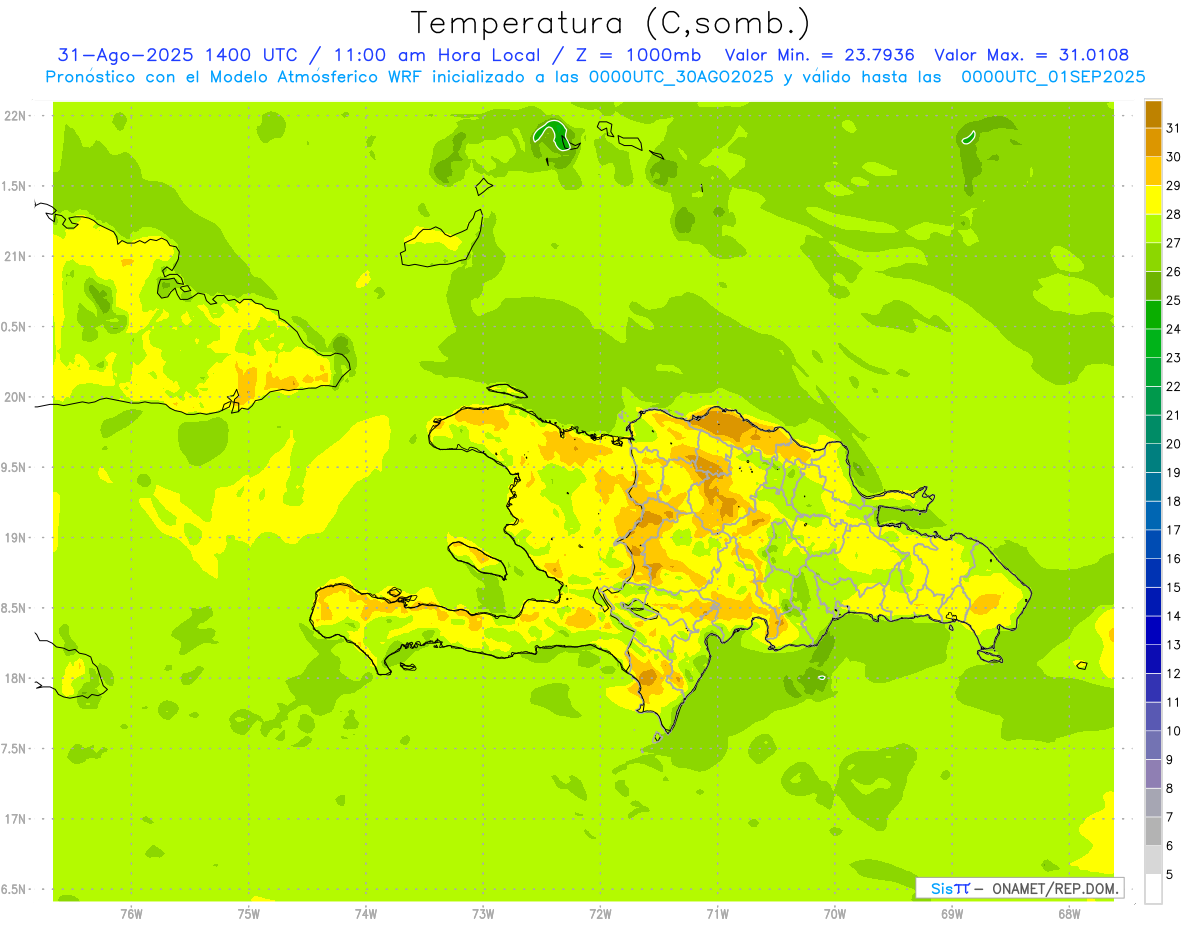Click the '17N' latitude axis label
The image size is (1200, 927).
coord(15,820)
